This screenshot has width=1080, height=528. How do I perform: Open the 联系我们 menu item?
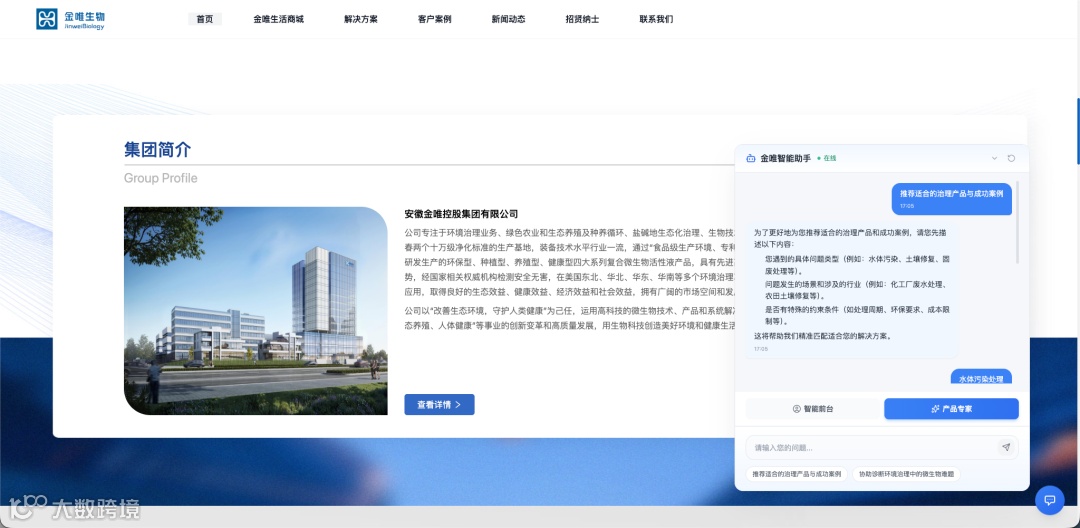656,19
